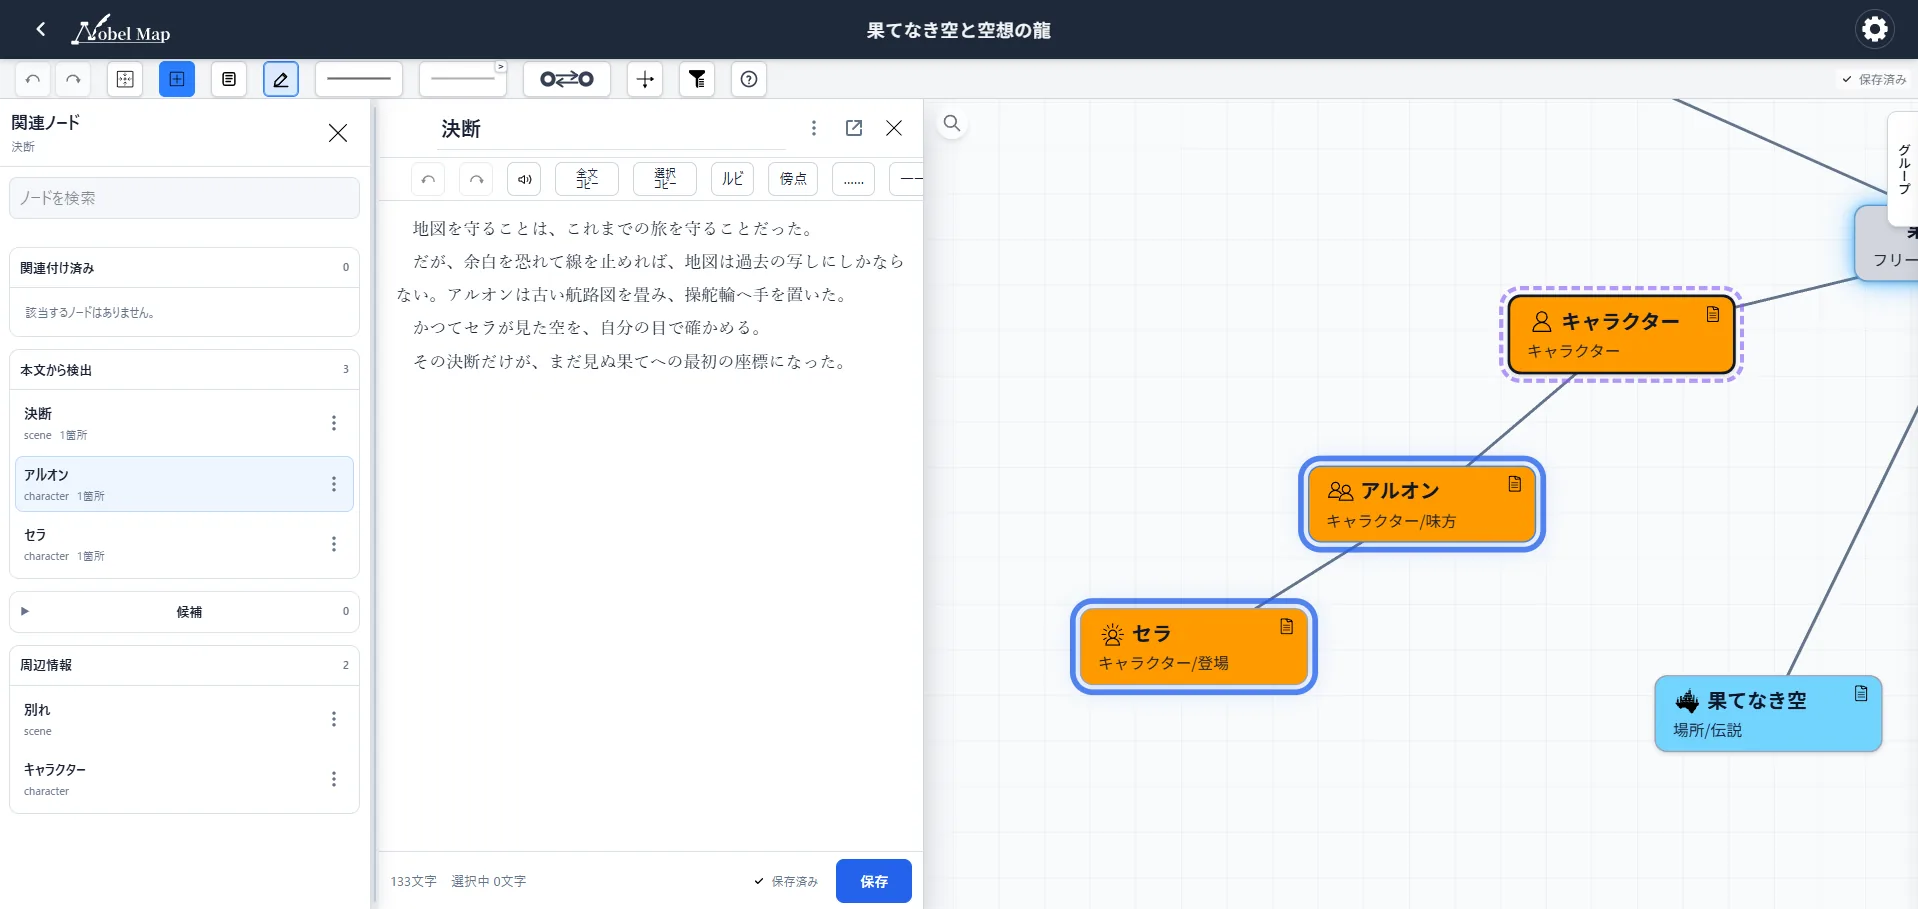Open document icon on アルオン node

point(1515,484)
